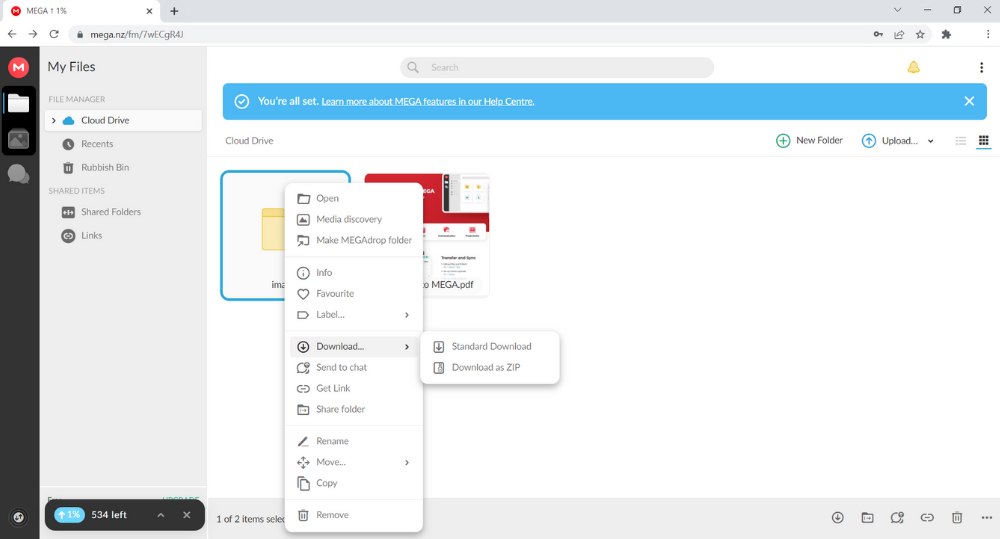Open more options in bottom toolbar
The image size is (1000, 539).
click(987, 518)
